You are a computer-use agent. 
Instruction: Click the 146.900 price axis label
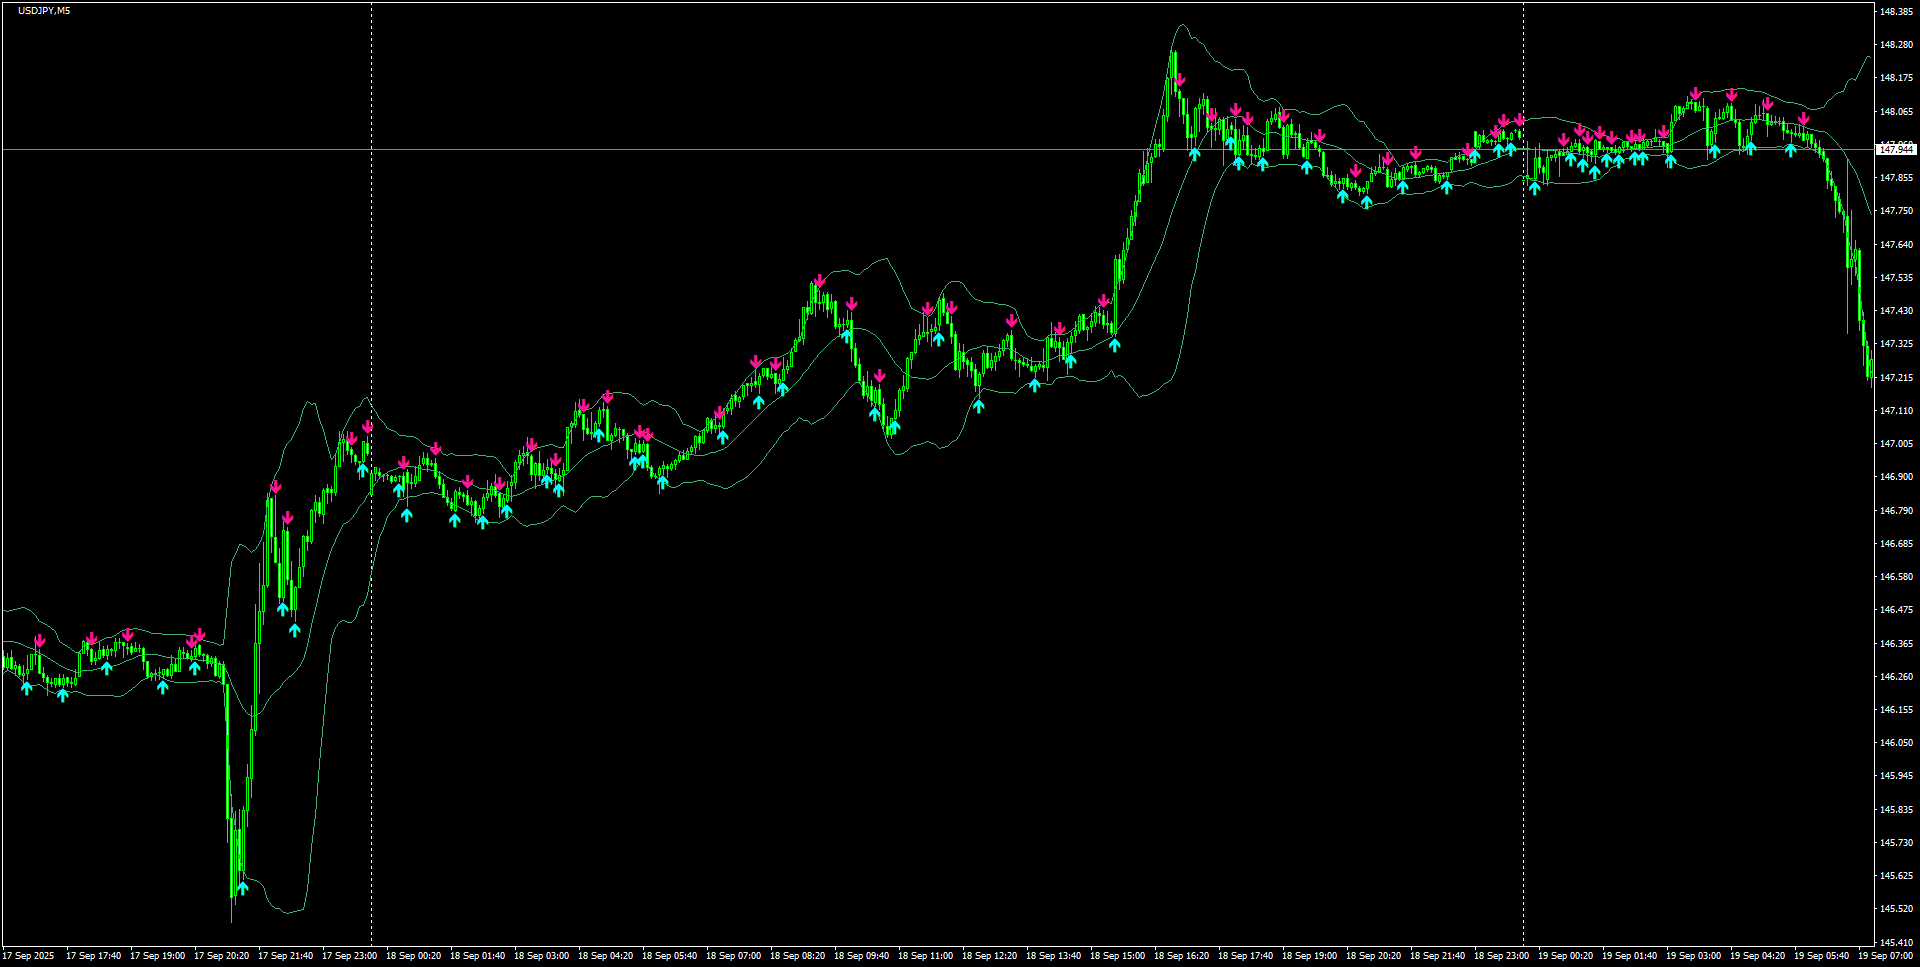[x=1896, y=477]
